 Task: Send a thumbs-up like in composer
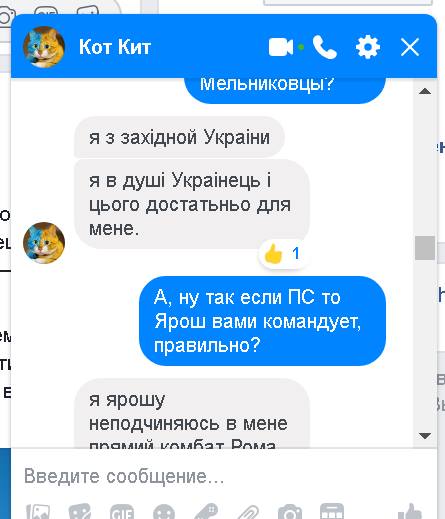point(410,511)
